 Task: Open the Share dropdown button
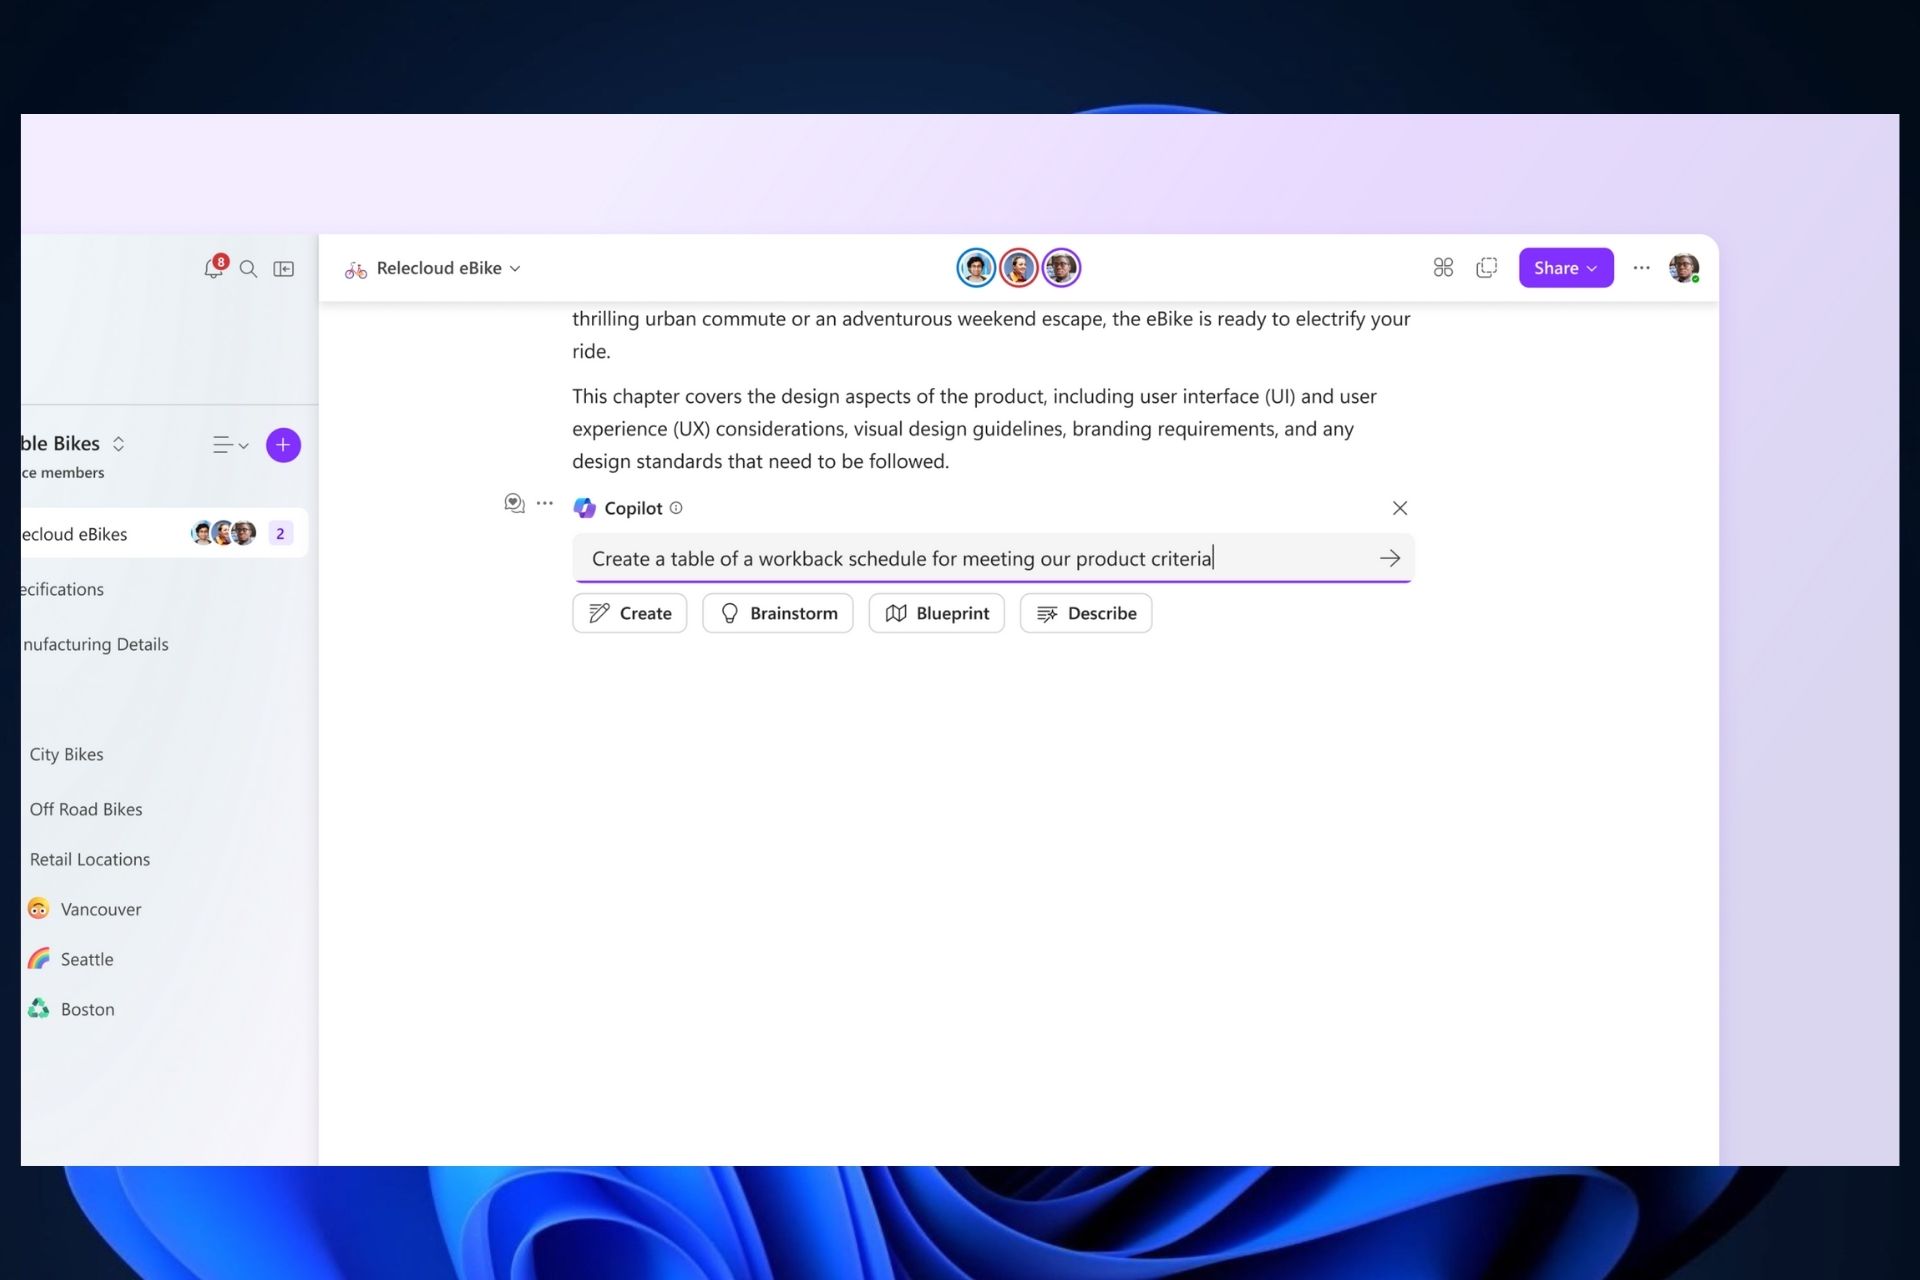tap(1566, 268)
